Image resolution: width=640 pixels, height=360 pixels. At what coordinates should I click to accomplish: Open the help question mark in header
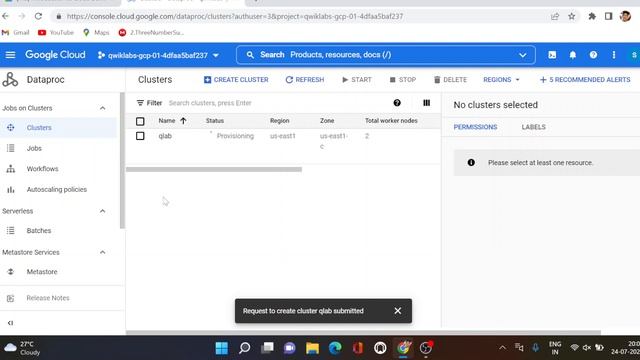[593, 55]
